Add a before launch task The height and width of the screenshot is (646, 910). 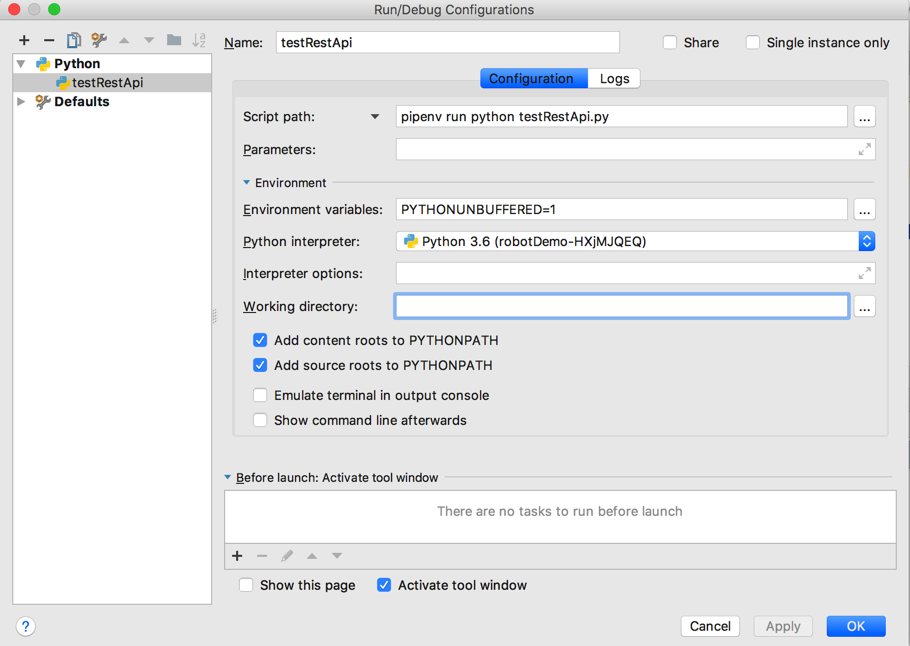point(237,556)
